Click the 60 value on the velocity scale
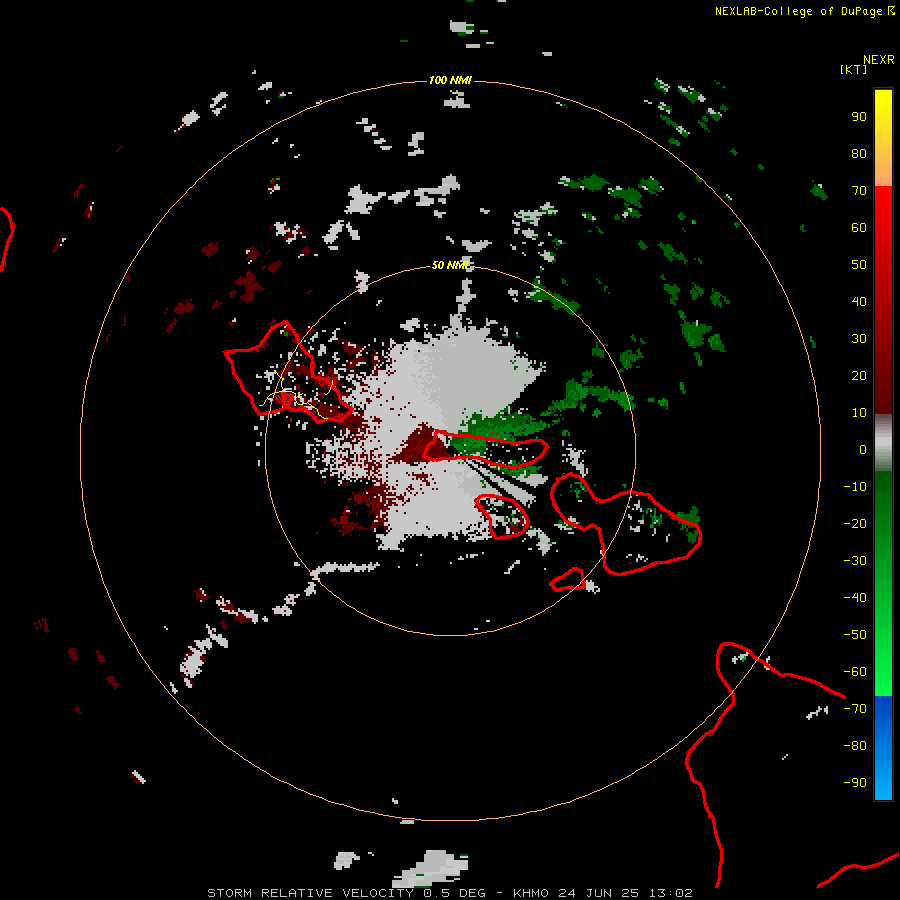This screenshot has width=900, height=900. tap(859, 227)
